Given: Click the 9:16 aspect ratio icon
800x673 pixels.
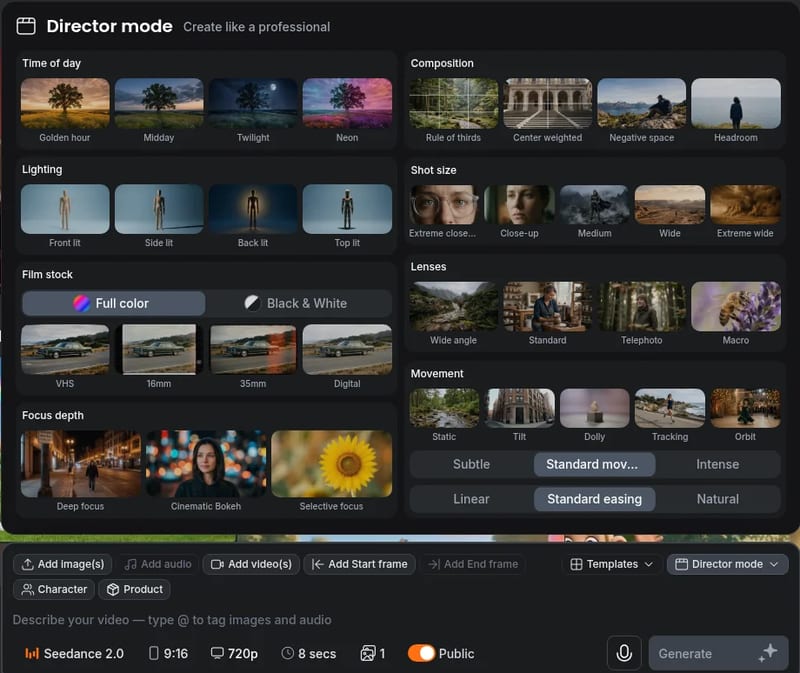Looking at the screenshot, I should pyautogui.click(x=154, y=654).
